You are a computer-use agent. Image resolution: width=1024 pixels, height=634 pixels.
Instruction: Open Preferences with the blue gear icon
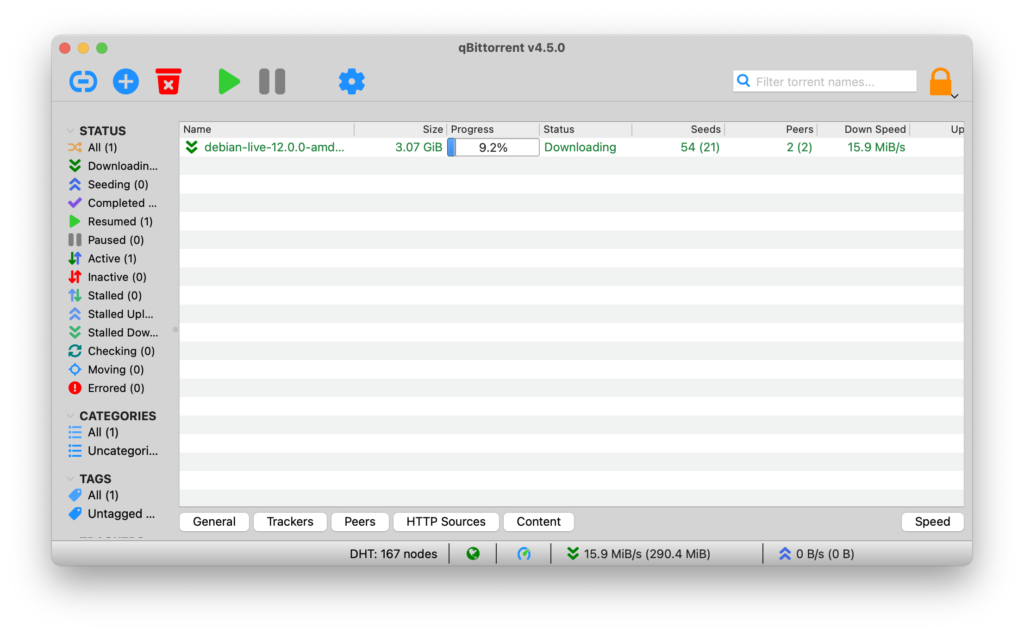point(351,82)
